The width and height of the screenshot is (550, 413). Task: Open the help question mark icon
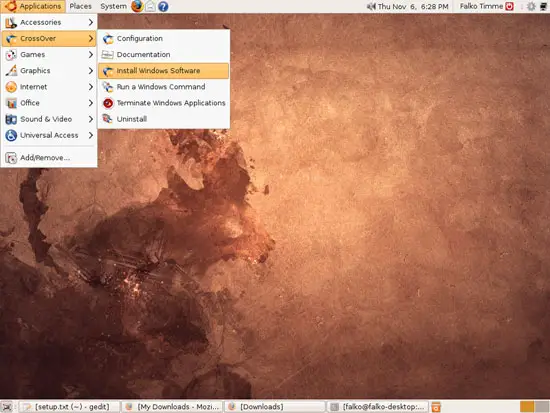point(163,6)
